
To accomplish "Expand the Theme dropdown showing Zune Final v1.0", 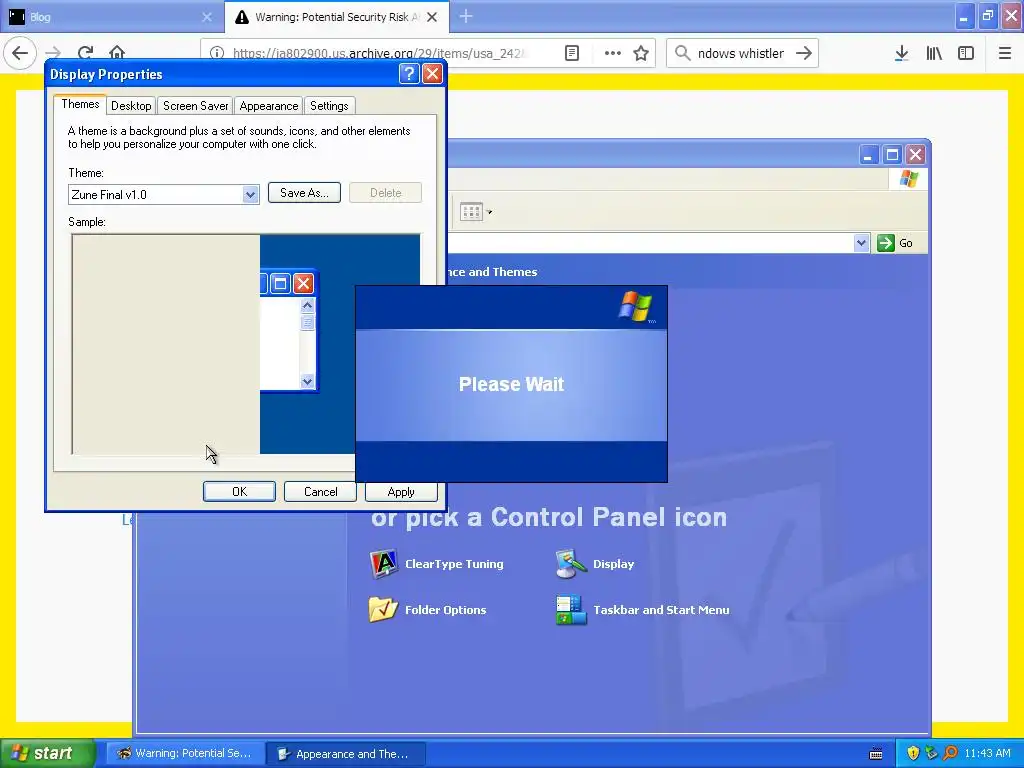I will coord(250,195).
